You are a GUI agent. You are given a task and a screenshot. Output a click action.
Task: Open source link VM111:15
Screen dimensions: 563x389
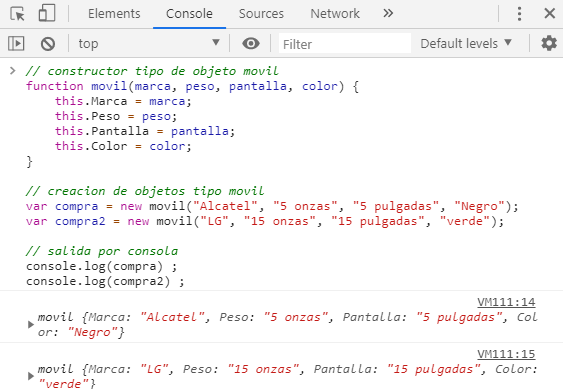pos(506,354)
